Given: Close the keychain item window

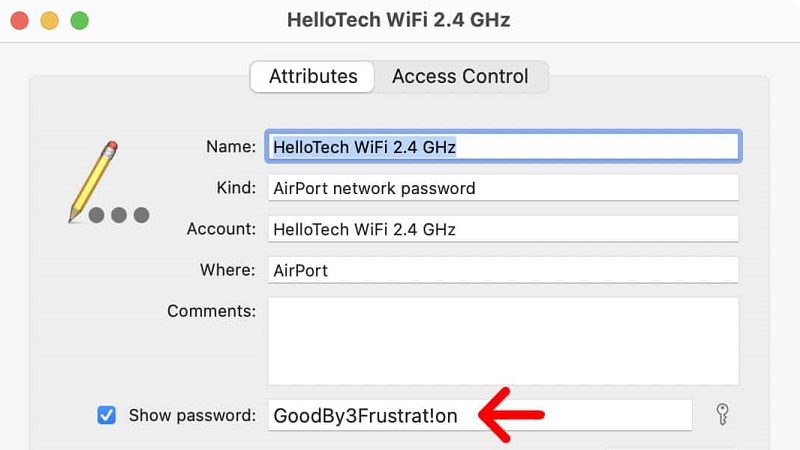Looking at the screenshot, I should 19,20.
